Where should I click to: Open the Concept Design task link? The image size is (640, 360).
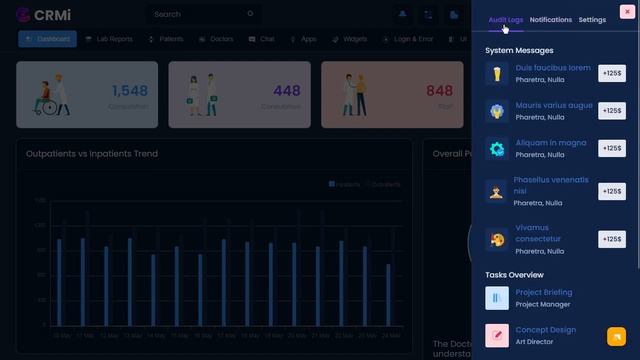tap(546, 330)
